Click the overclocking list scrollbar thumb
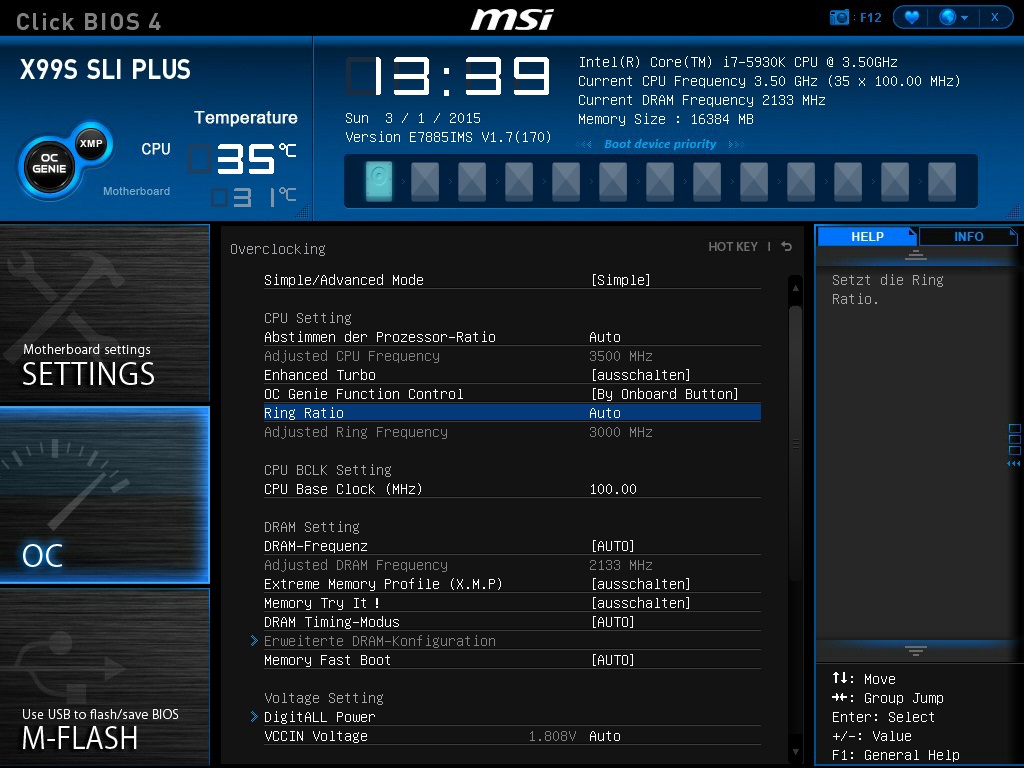Screen dimensions: 1024x768 [795, 444]
